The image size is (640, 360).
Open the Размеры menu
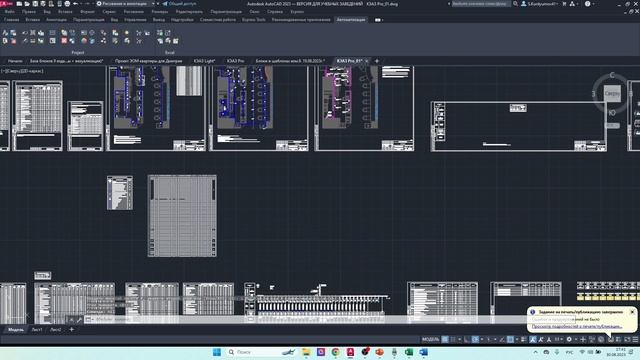coord(160,12)
